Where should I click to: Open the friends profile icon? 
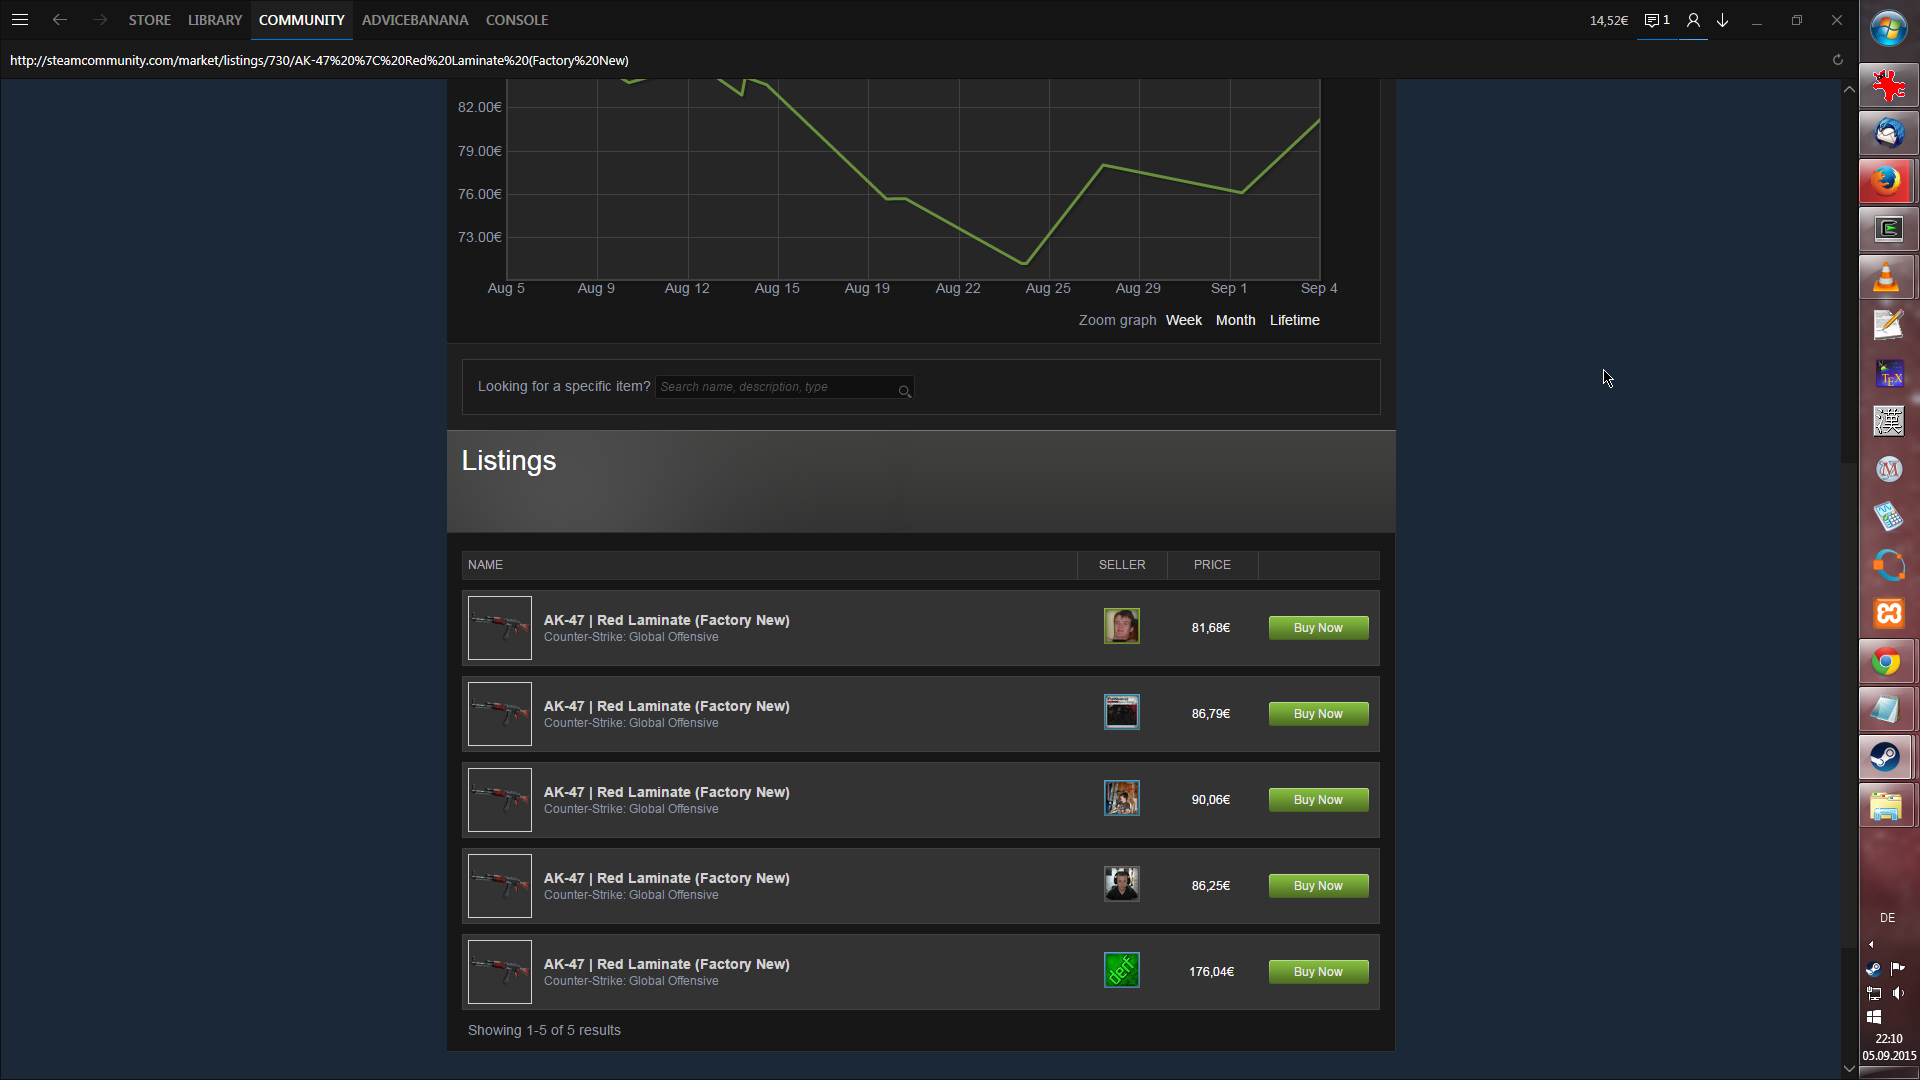click(x=1693, y=20)
